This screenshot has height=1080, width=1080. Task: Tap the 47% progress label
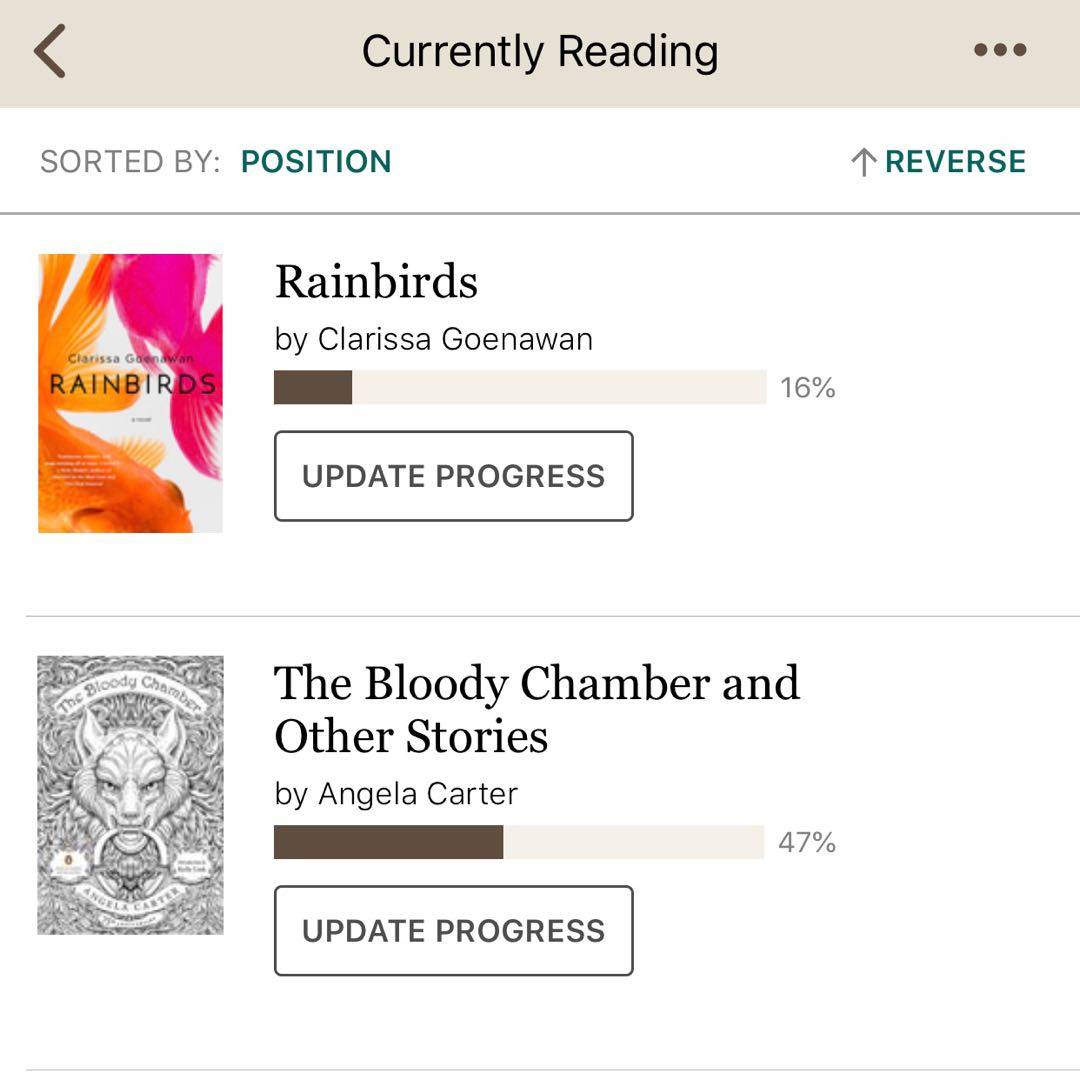pyautogui.click(x=807, y=843)
